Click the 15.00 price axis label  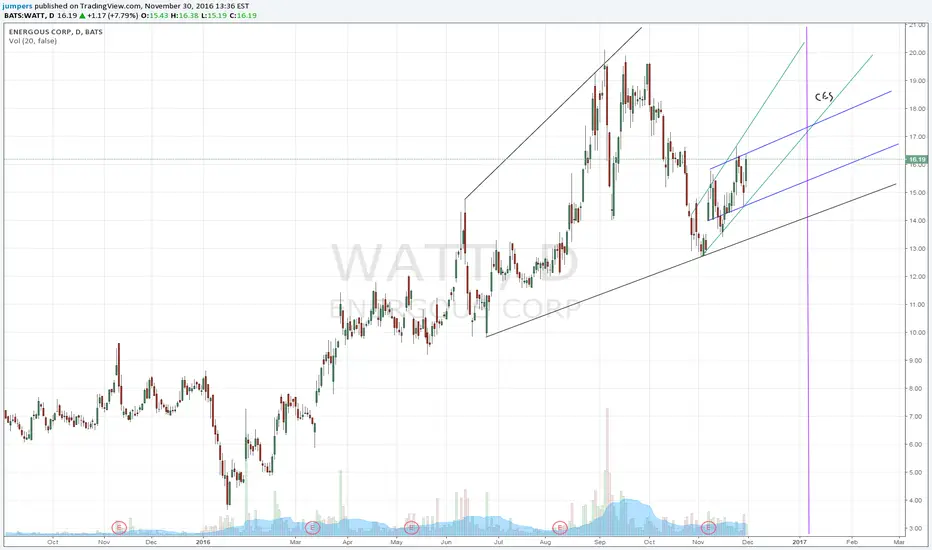tap(917, 193)
